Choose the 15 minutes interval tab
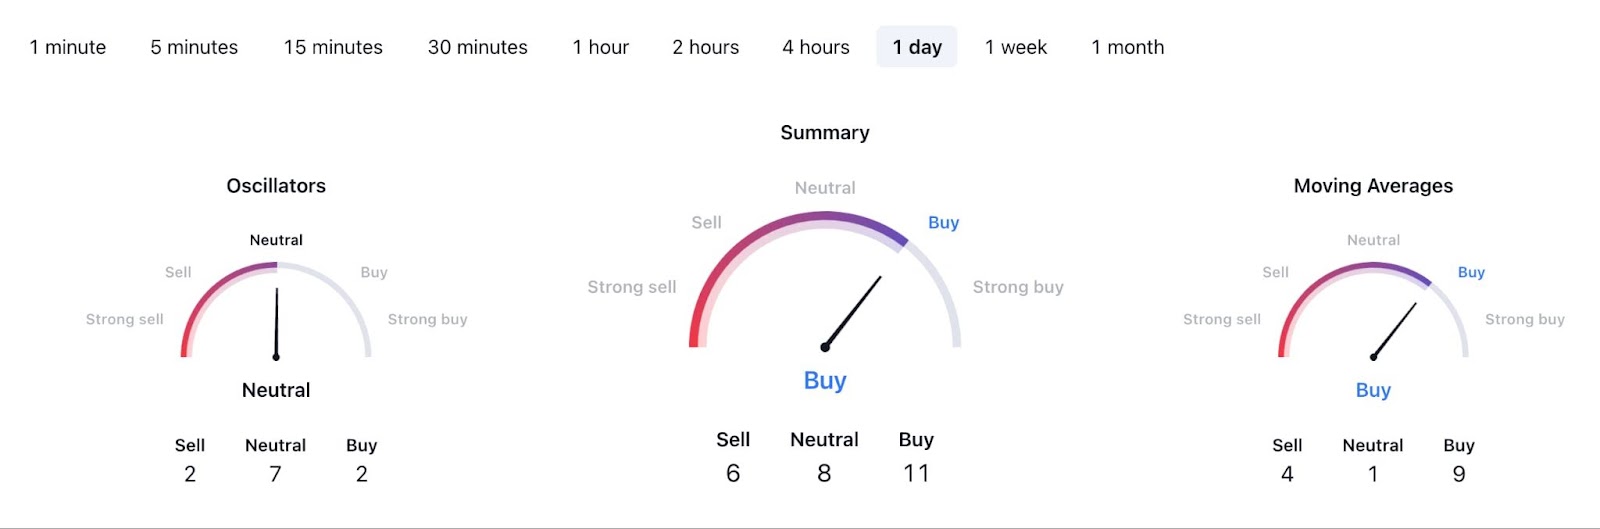The height and width of the screenshot is (529, 1600). pyautogui.click(x=333, y=47)
